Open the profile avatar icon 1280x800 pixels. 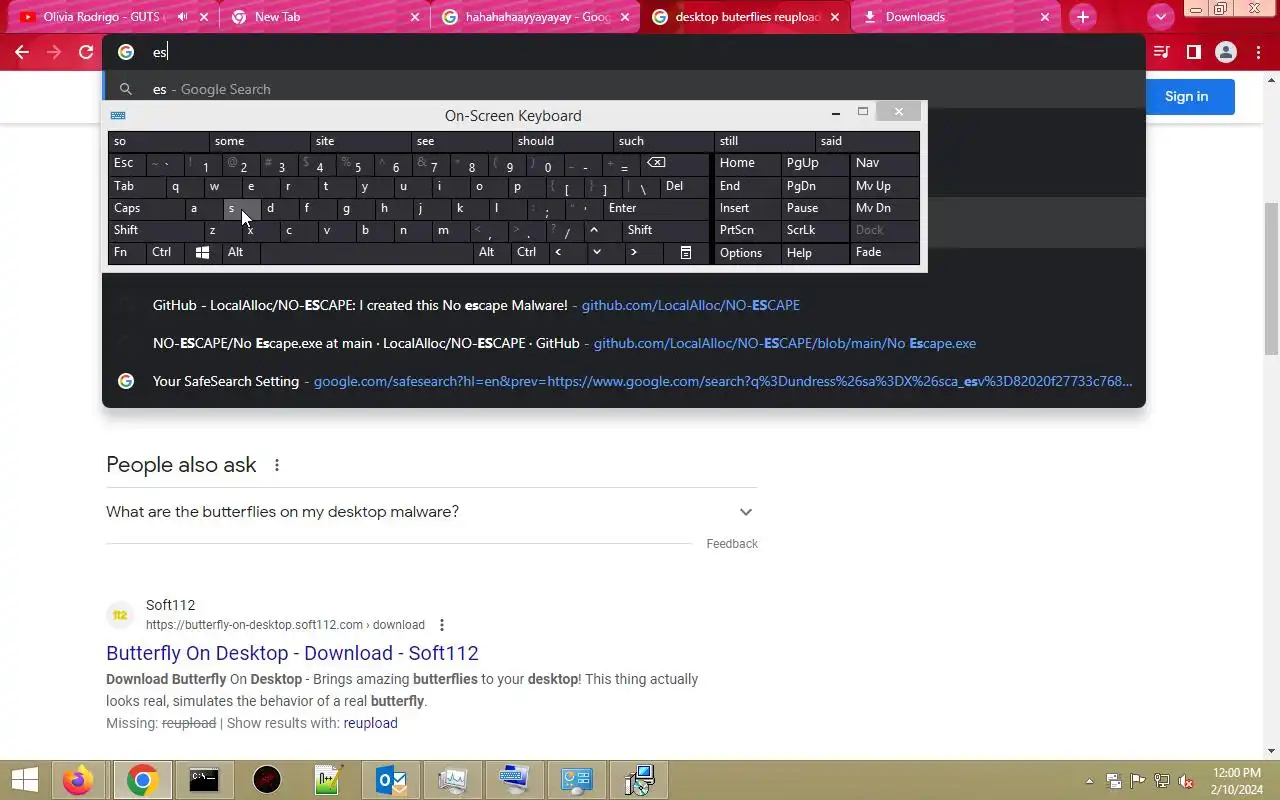click(1226, 52)
